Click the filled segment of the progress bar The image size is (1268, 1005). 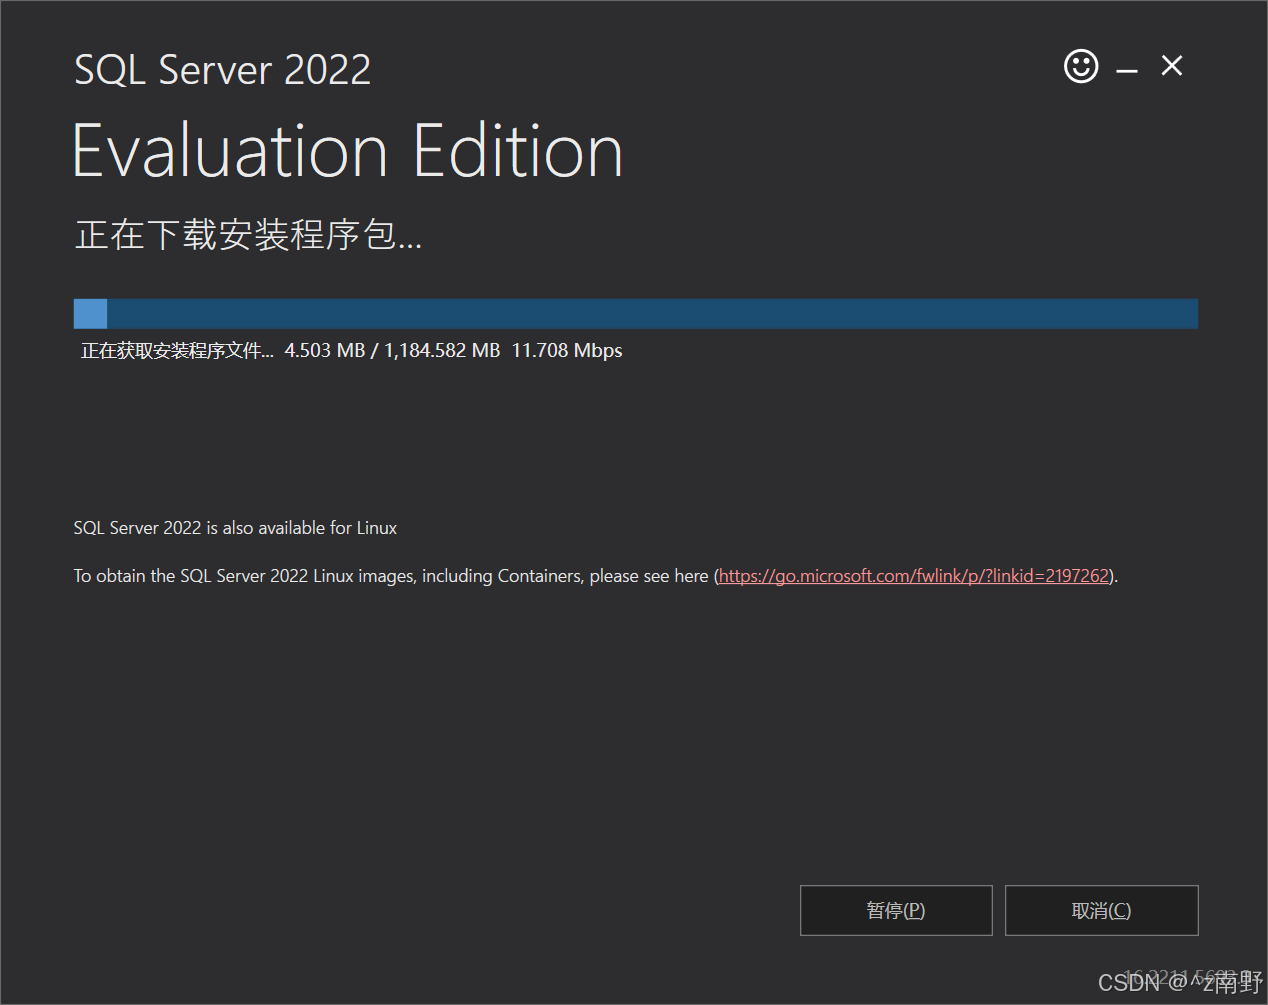90,313
